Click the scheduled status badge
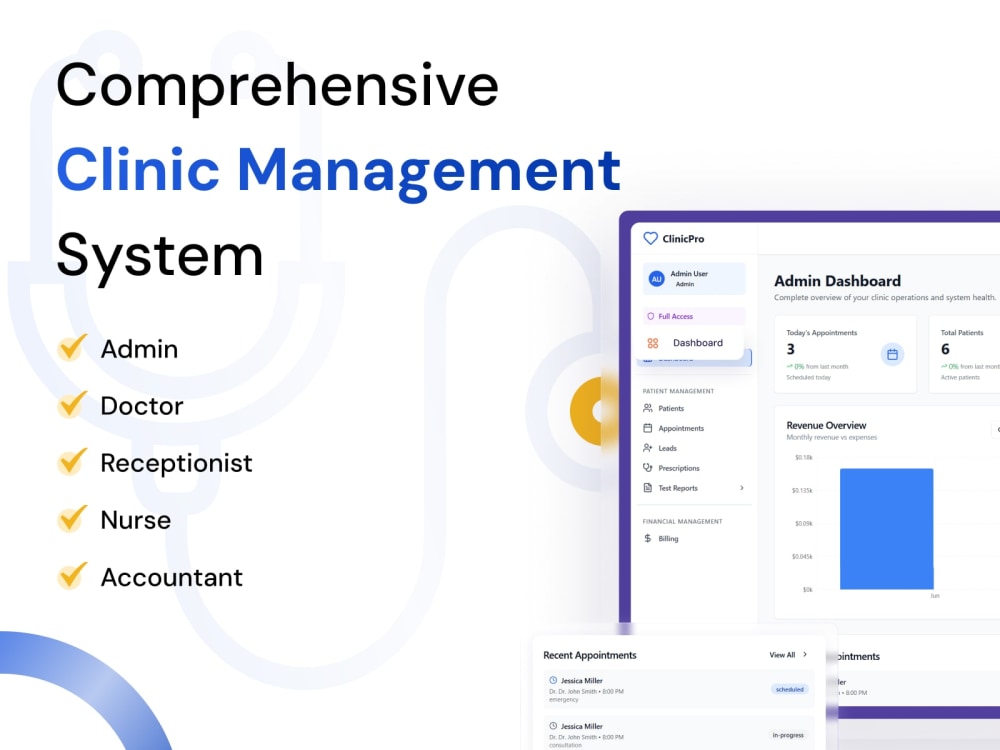Screen dimensions: 1000x750 click(790, 689)
